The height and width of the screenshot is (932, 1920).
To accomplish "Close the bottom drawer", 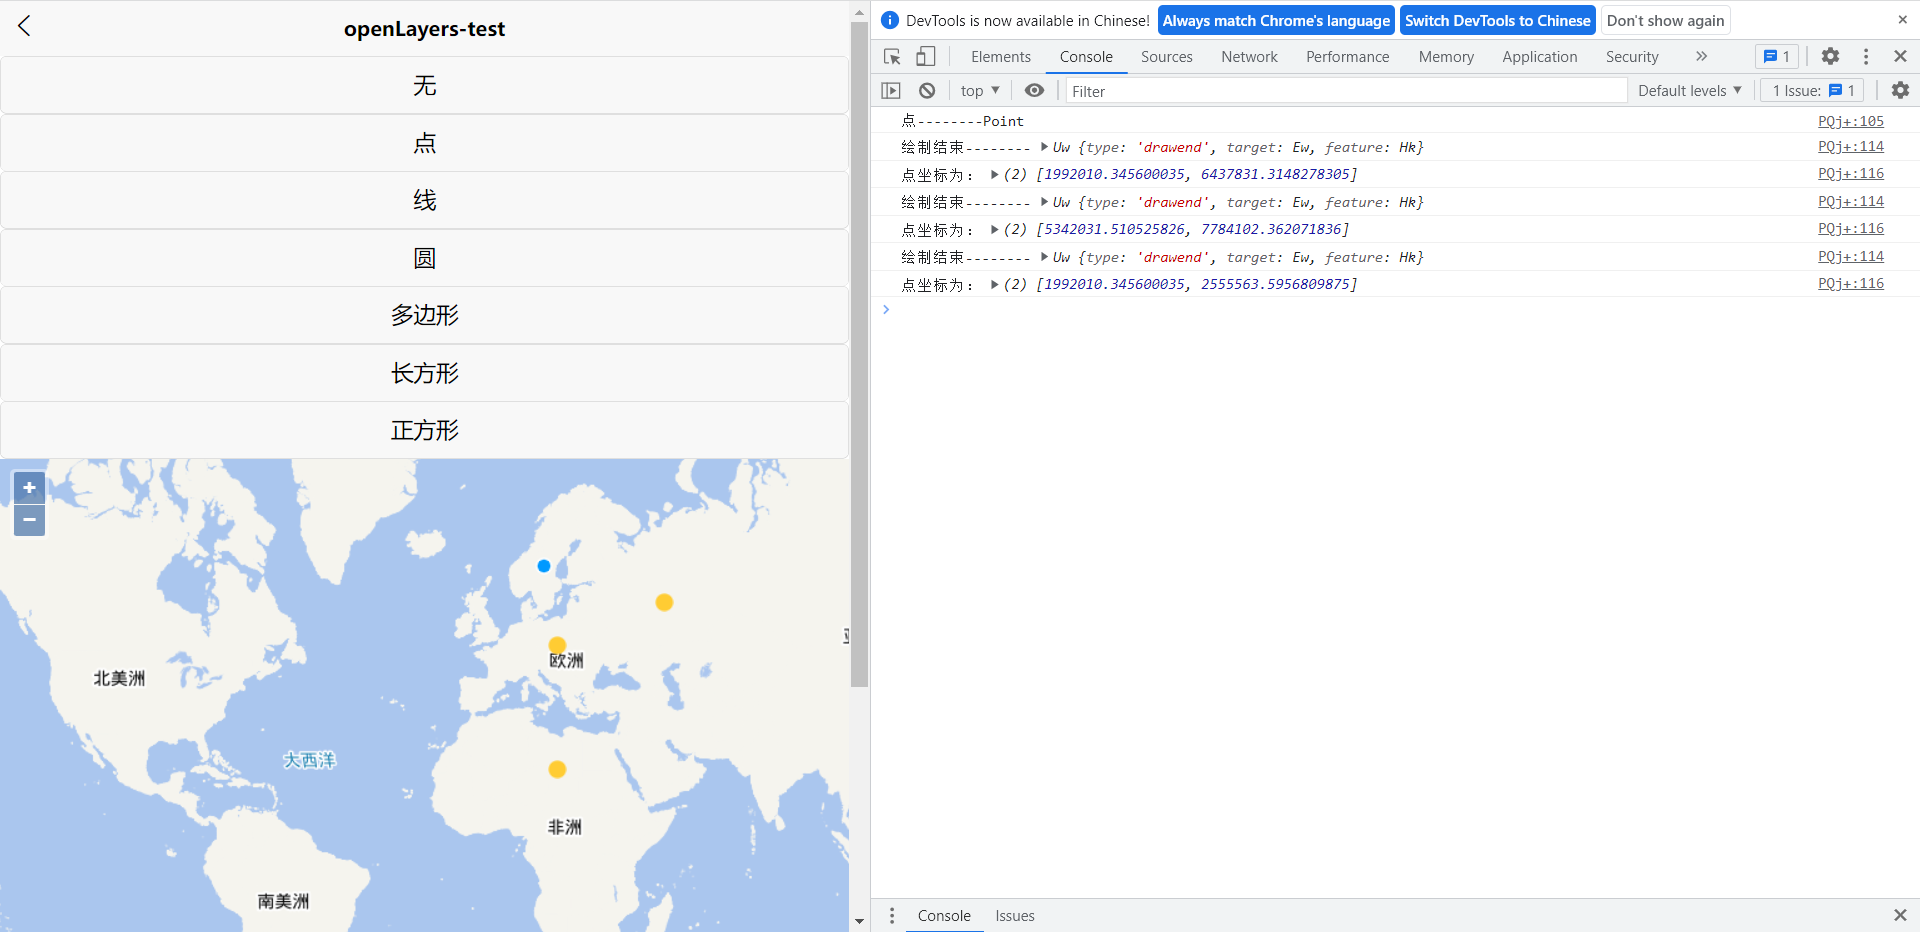I will (1900, 916).
